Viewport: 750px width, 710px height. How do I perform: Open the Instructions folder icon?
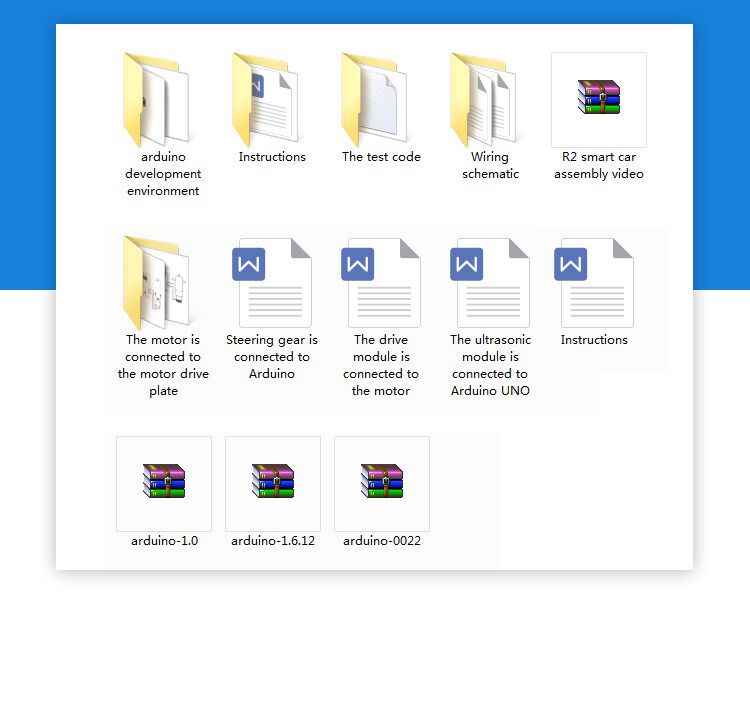click(265, 100)
